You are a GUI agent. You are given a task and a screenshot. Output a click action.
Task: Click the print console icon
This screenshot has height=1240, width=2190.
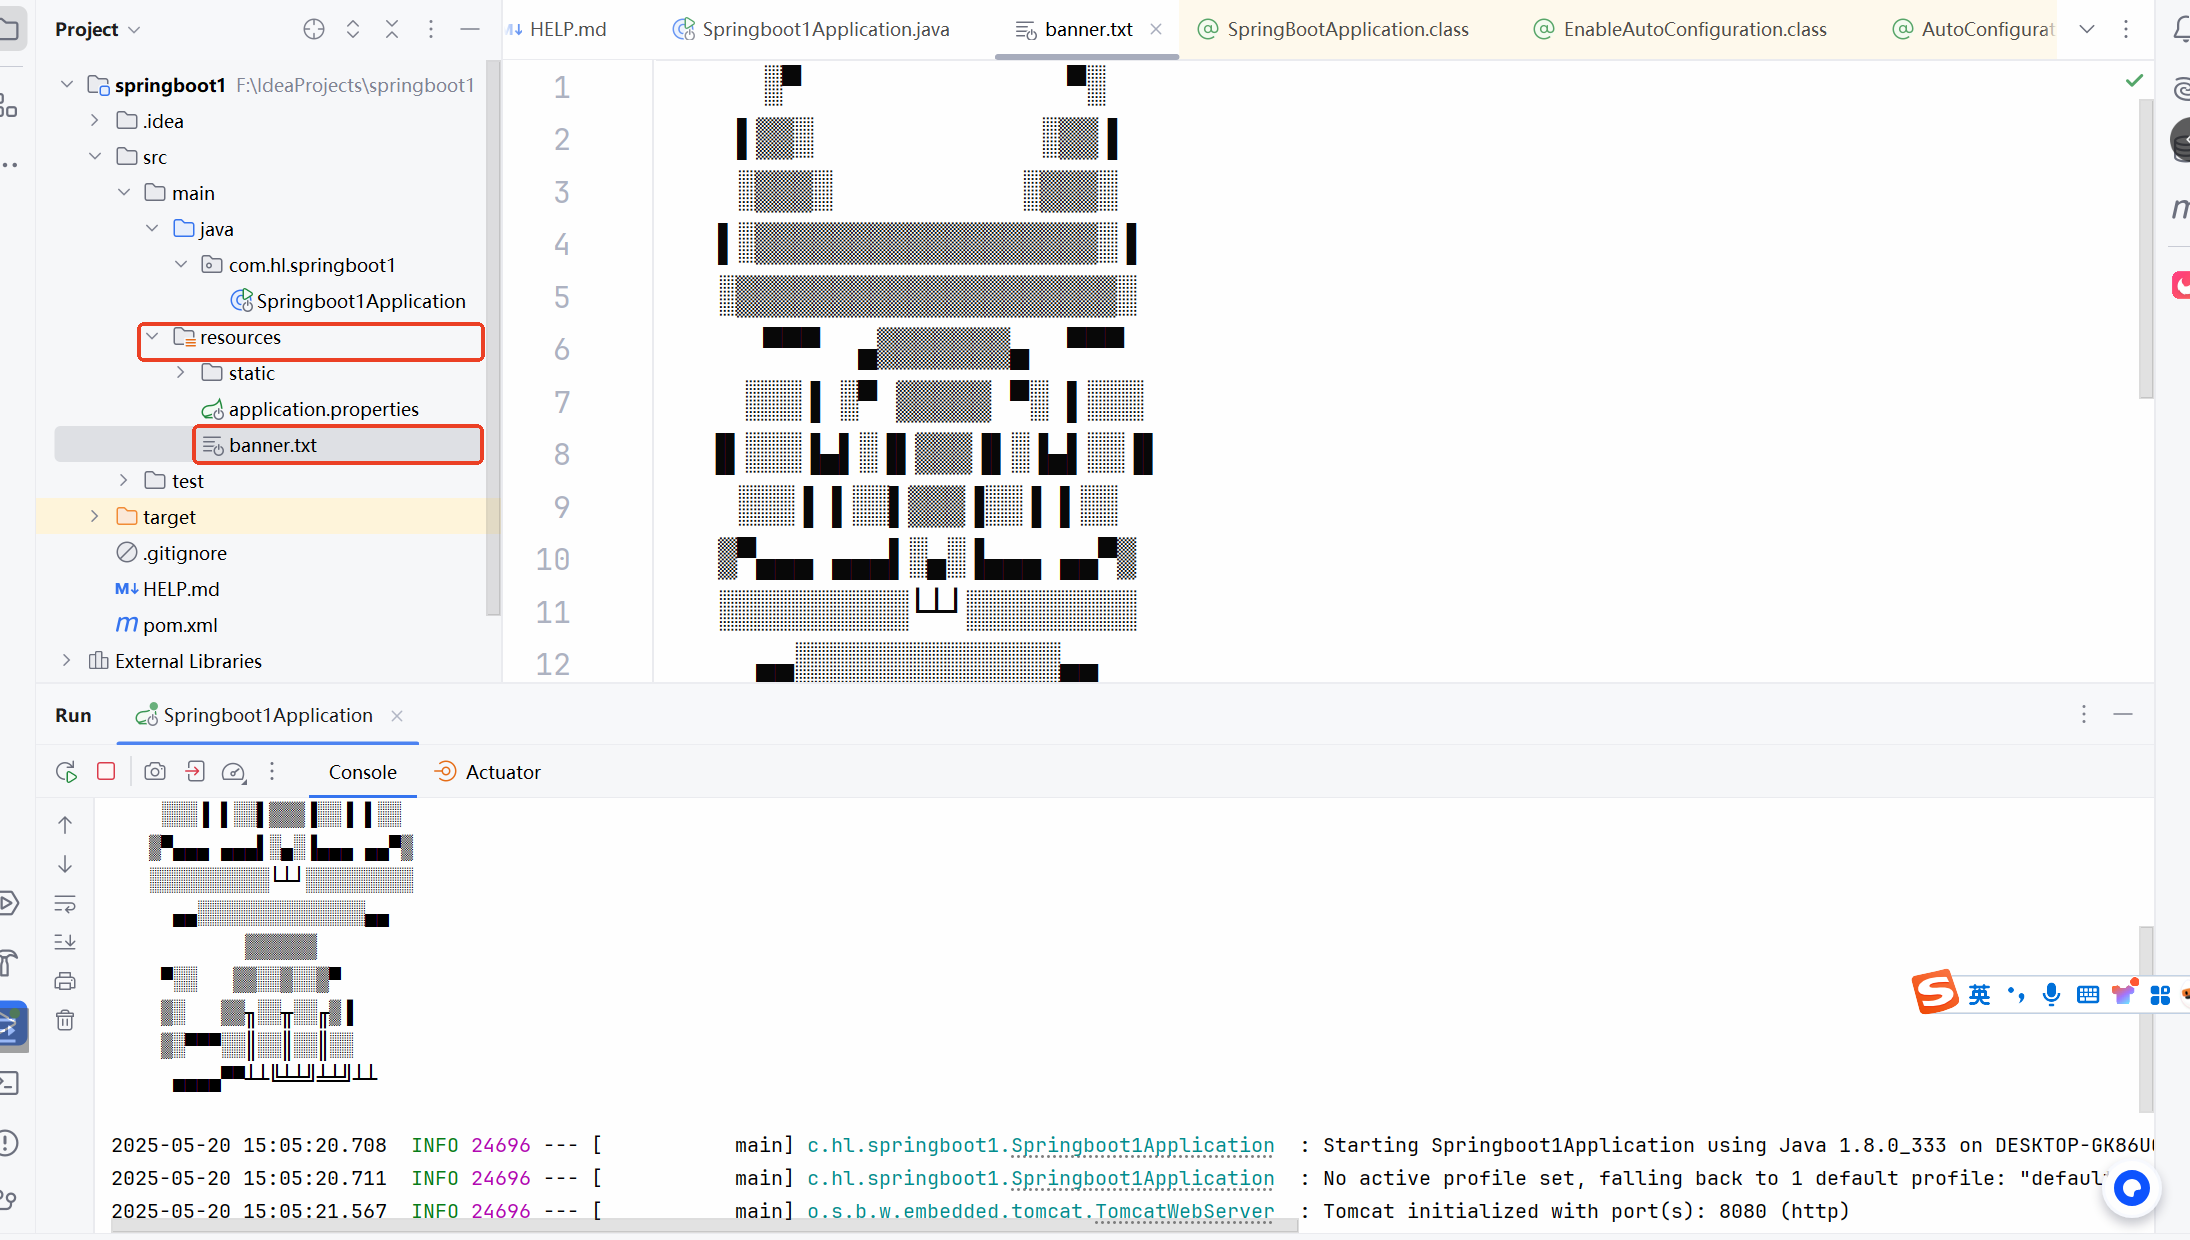click(65, 981)
